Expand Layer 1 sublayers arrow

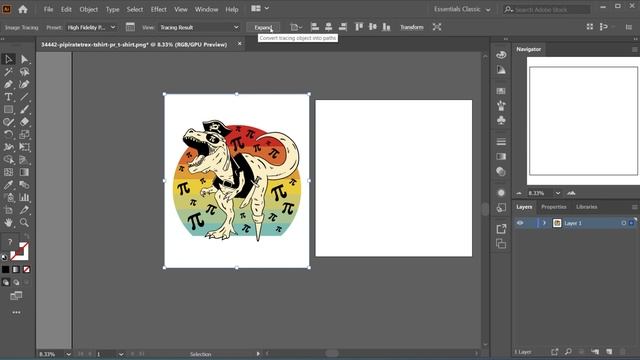(x=544, y=223)
